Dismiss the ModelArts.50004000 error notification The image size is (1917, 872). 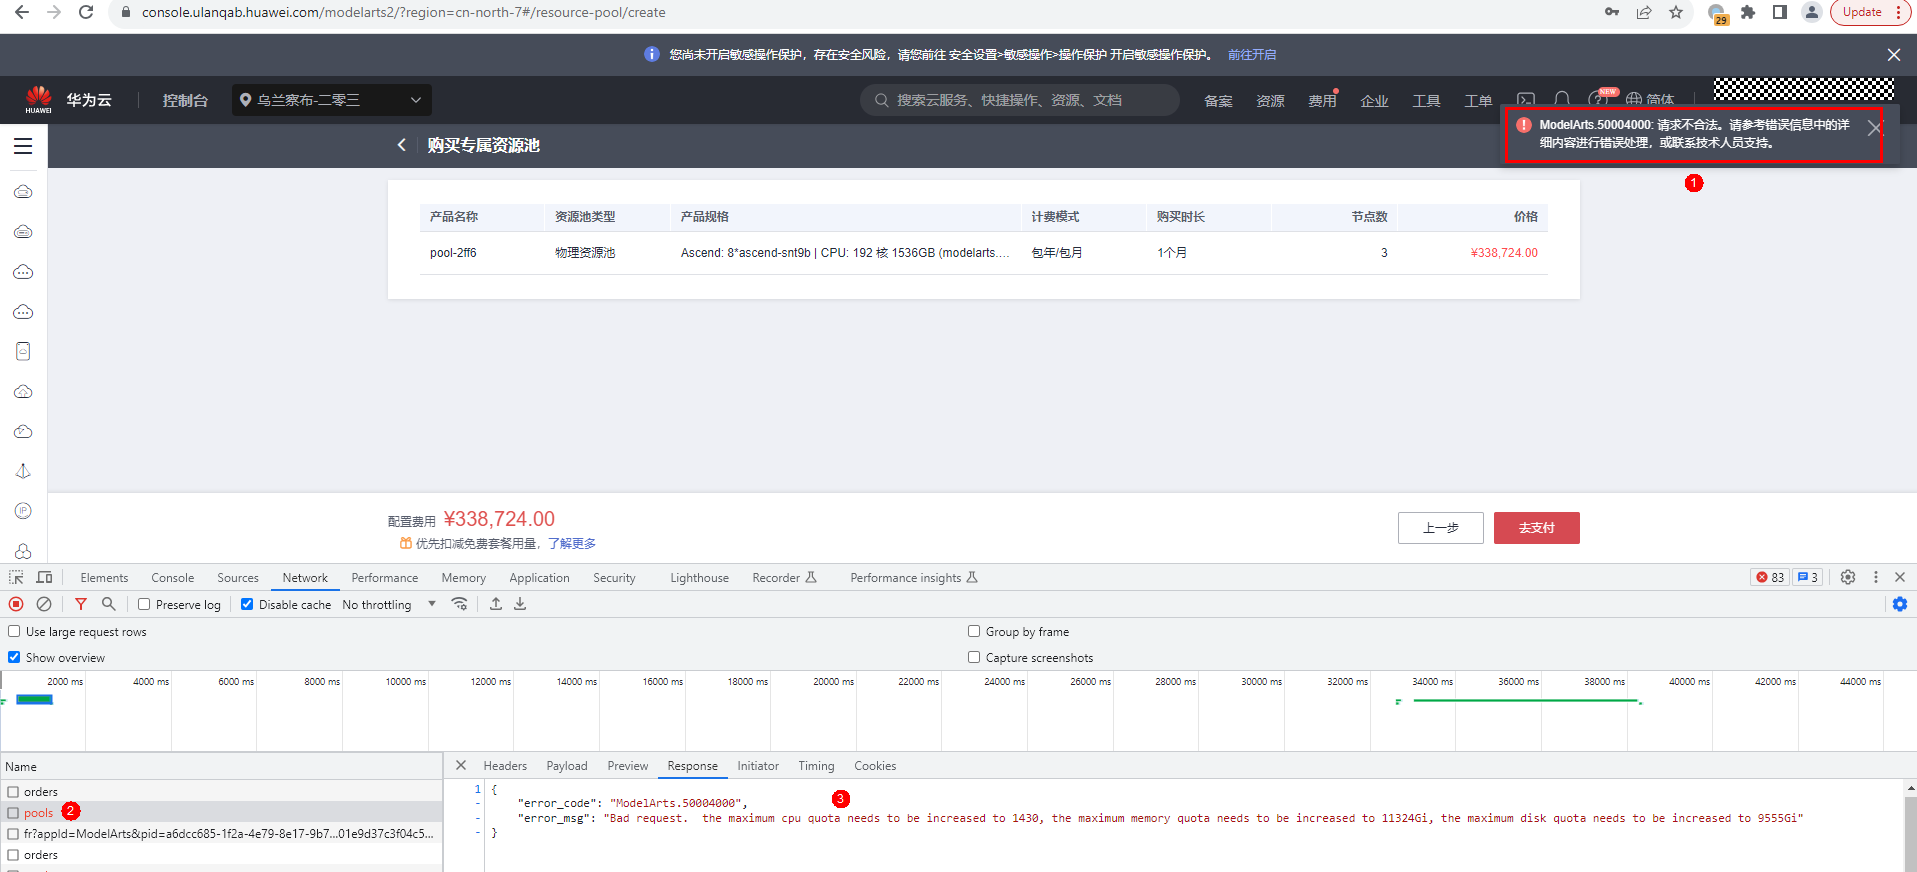1875,128
